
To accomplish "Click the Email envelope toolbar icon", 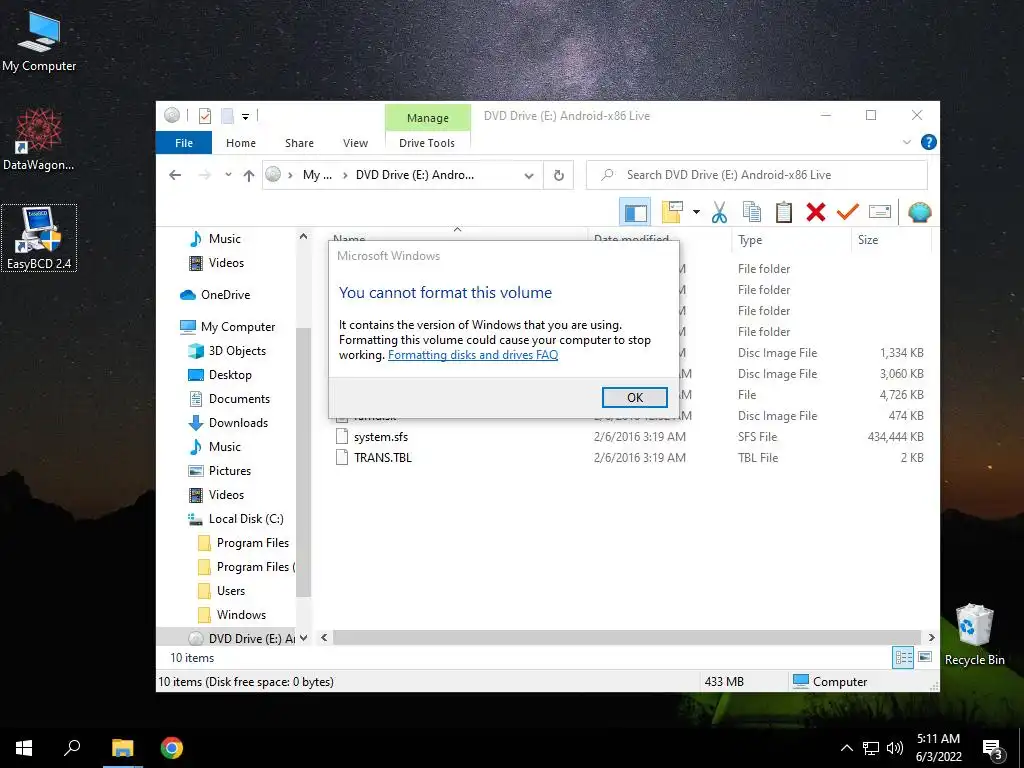I will [x=880, y=212].
